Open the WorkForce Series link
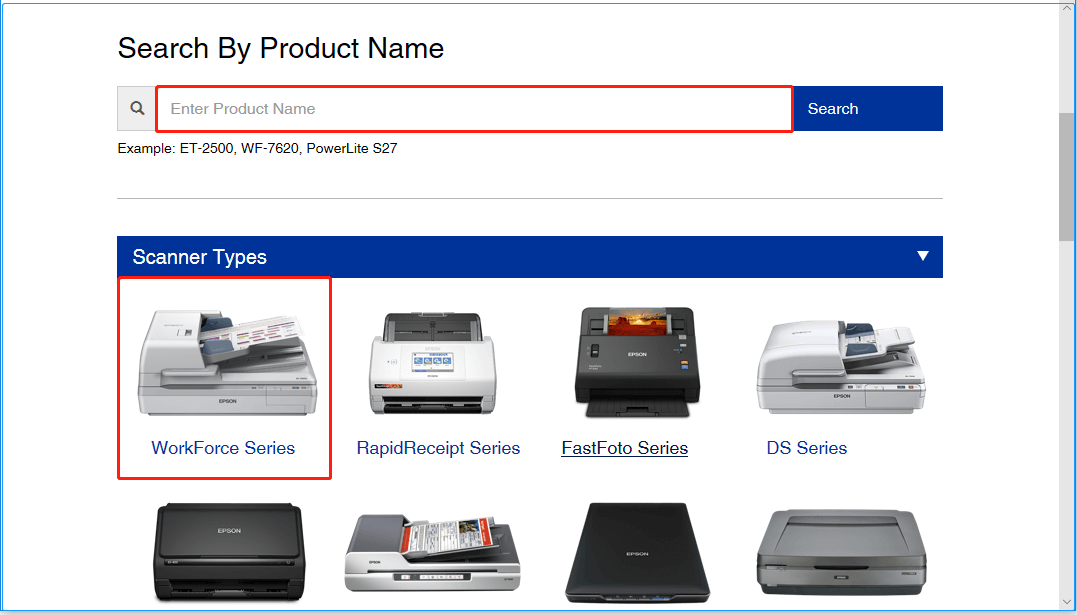 (223, 448)
